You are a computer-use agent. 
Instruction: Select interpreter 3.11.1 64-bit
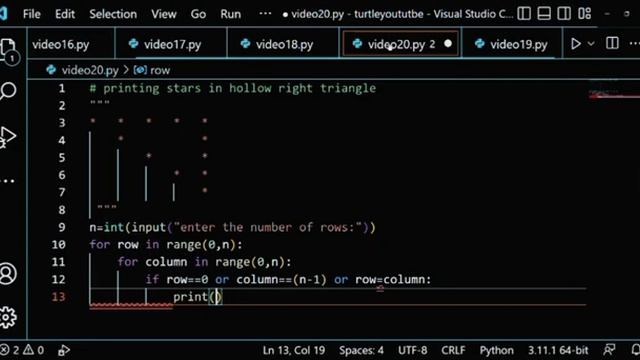point(558,350)
